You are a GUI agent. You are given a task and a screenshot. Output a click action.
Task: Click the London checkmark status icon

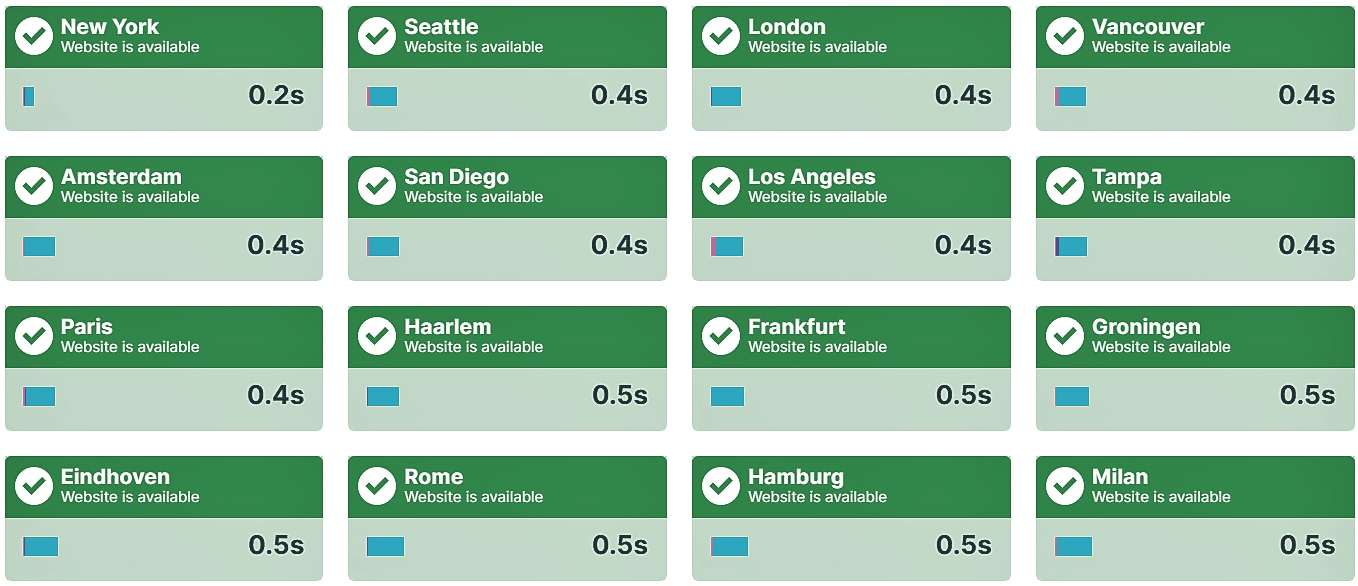pyautogui.click(x=721, y=37)
